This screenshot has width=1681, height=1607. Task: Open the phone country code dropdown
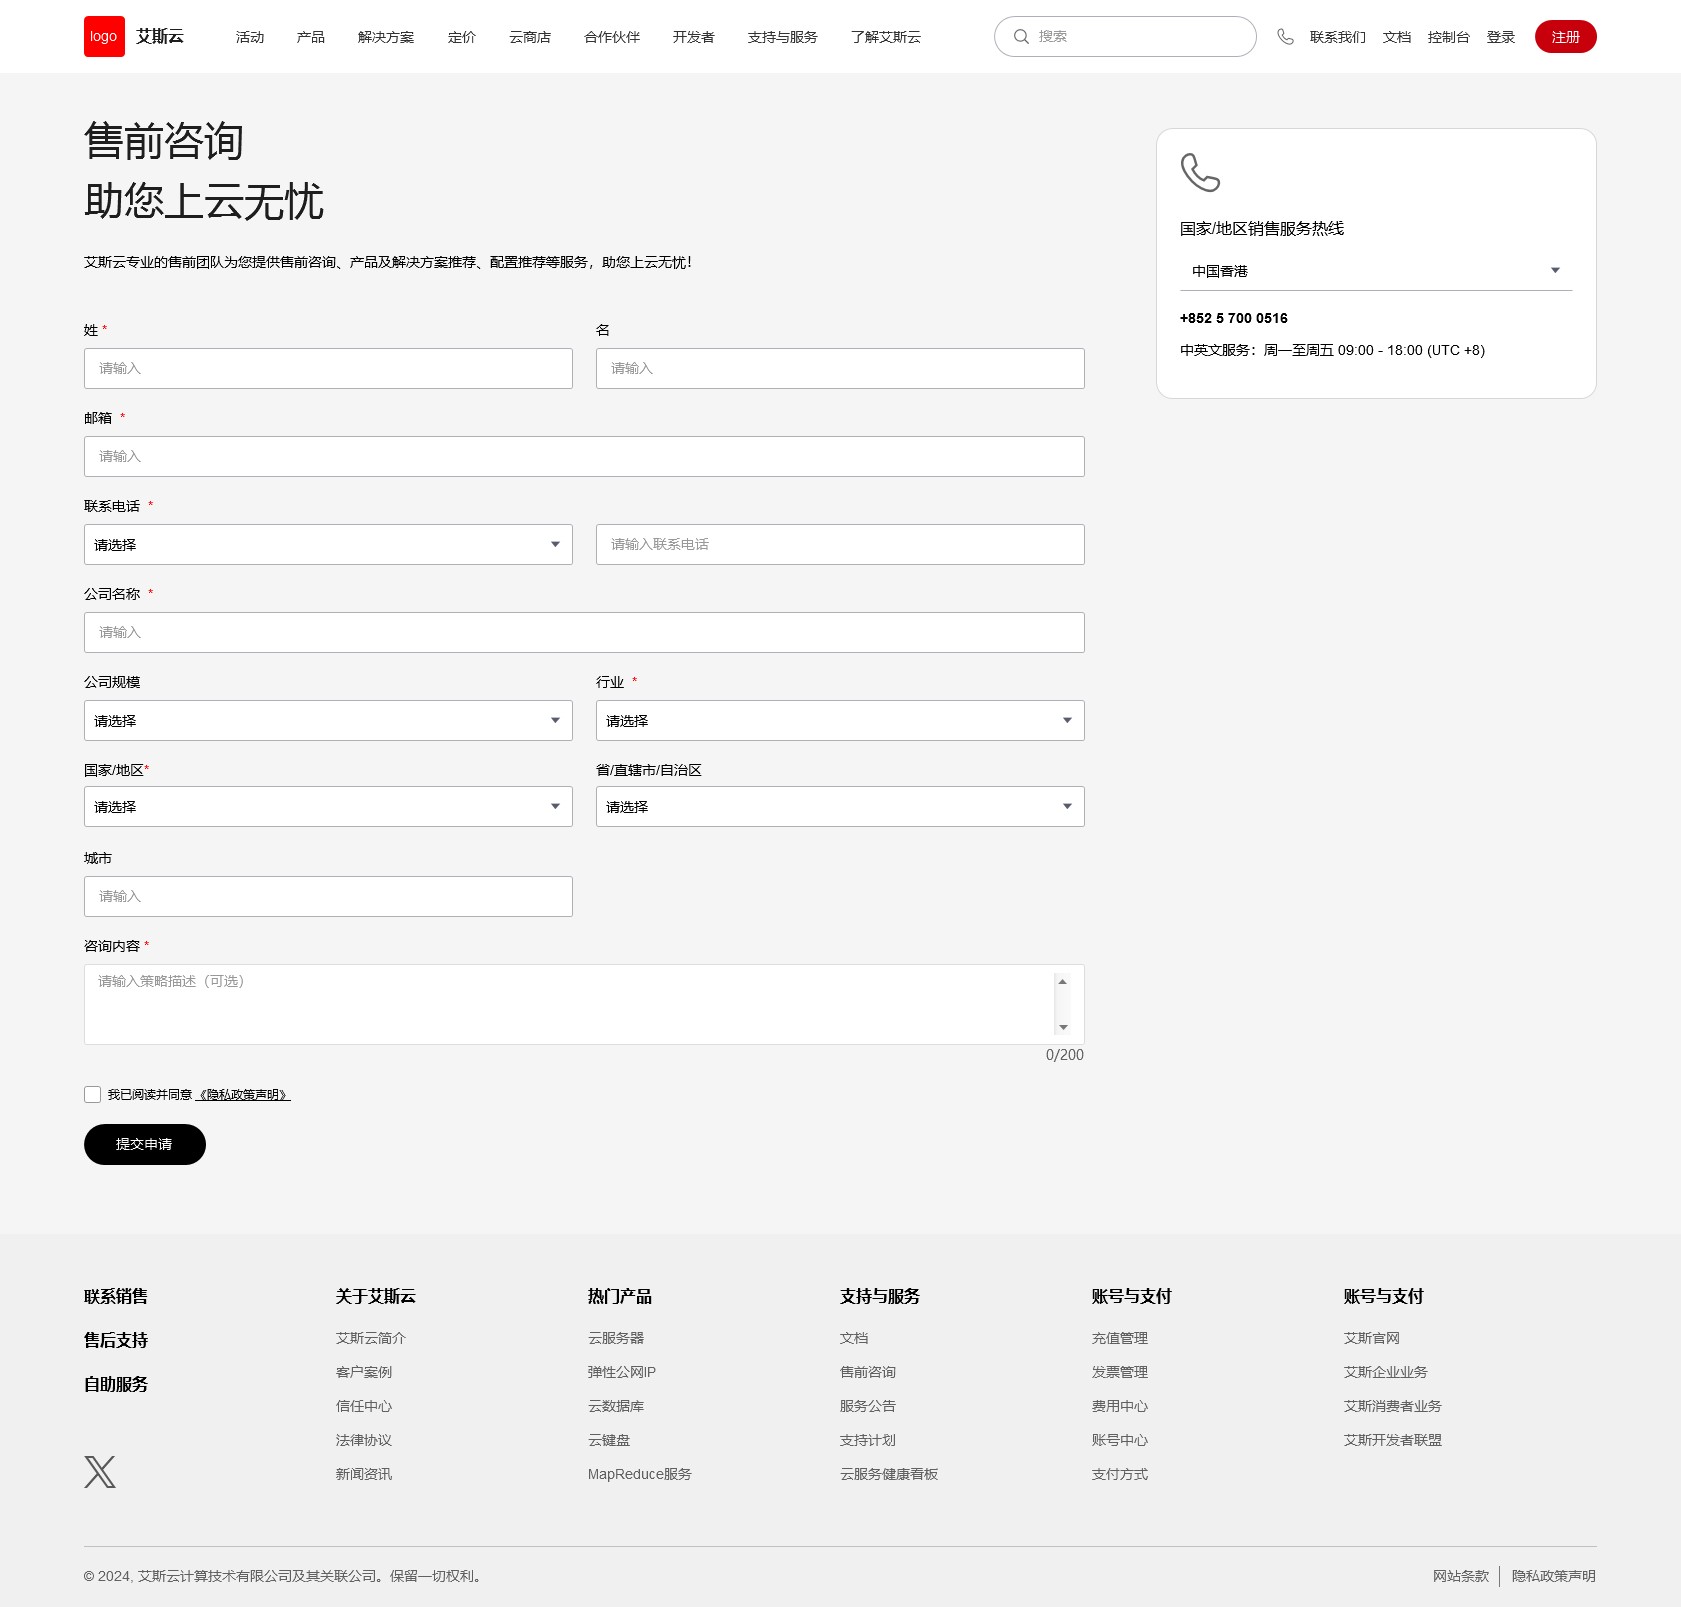tap(328, 544)
